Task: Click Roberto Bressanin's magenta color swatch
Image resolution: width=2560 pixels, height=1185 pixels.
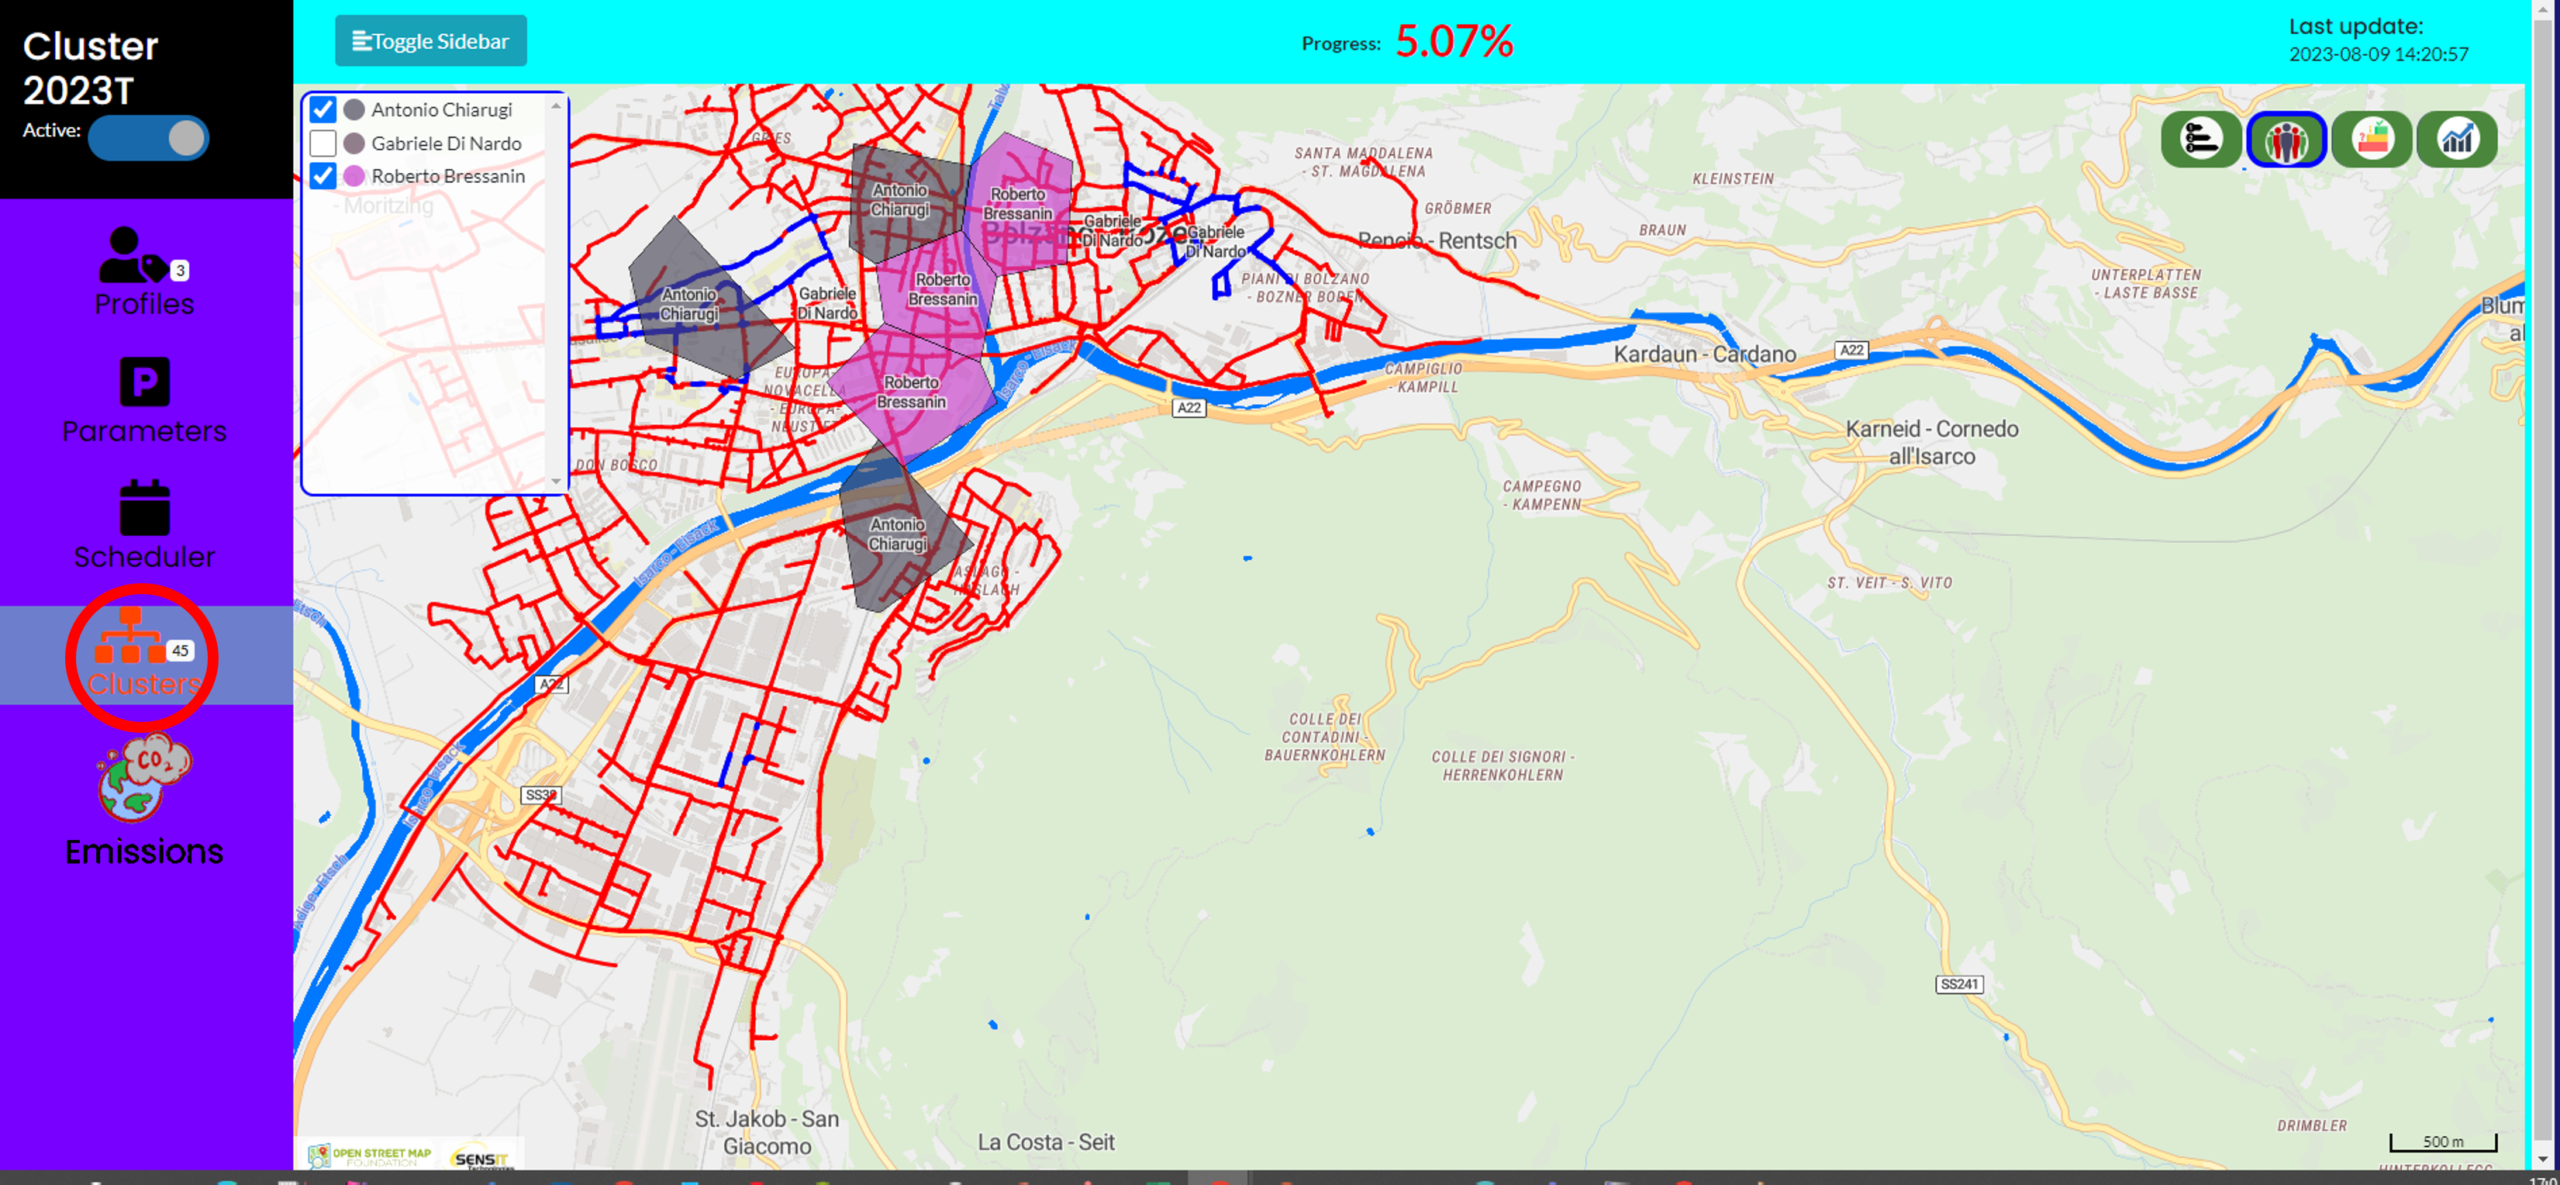Action: click(354, 176)
